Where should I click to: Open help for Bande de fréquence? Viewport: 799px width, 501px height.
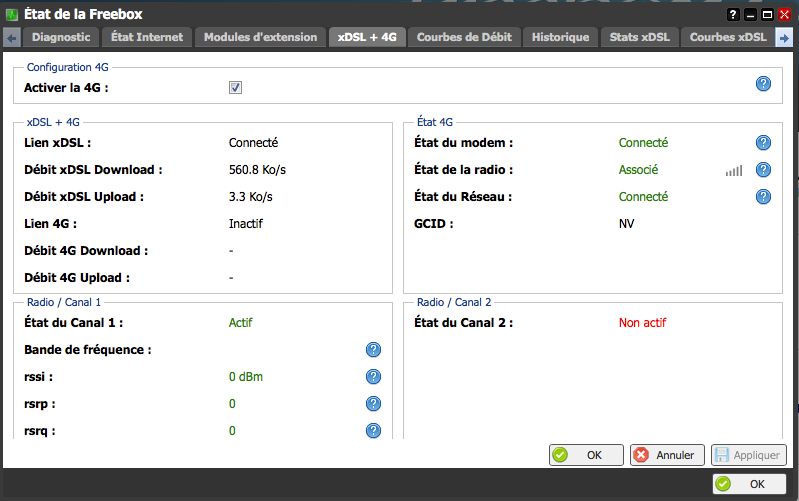click(x=374, y=350)
